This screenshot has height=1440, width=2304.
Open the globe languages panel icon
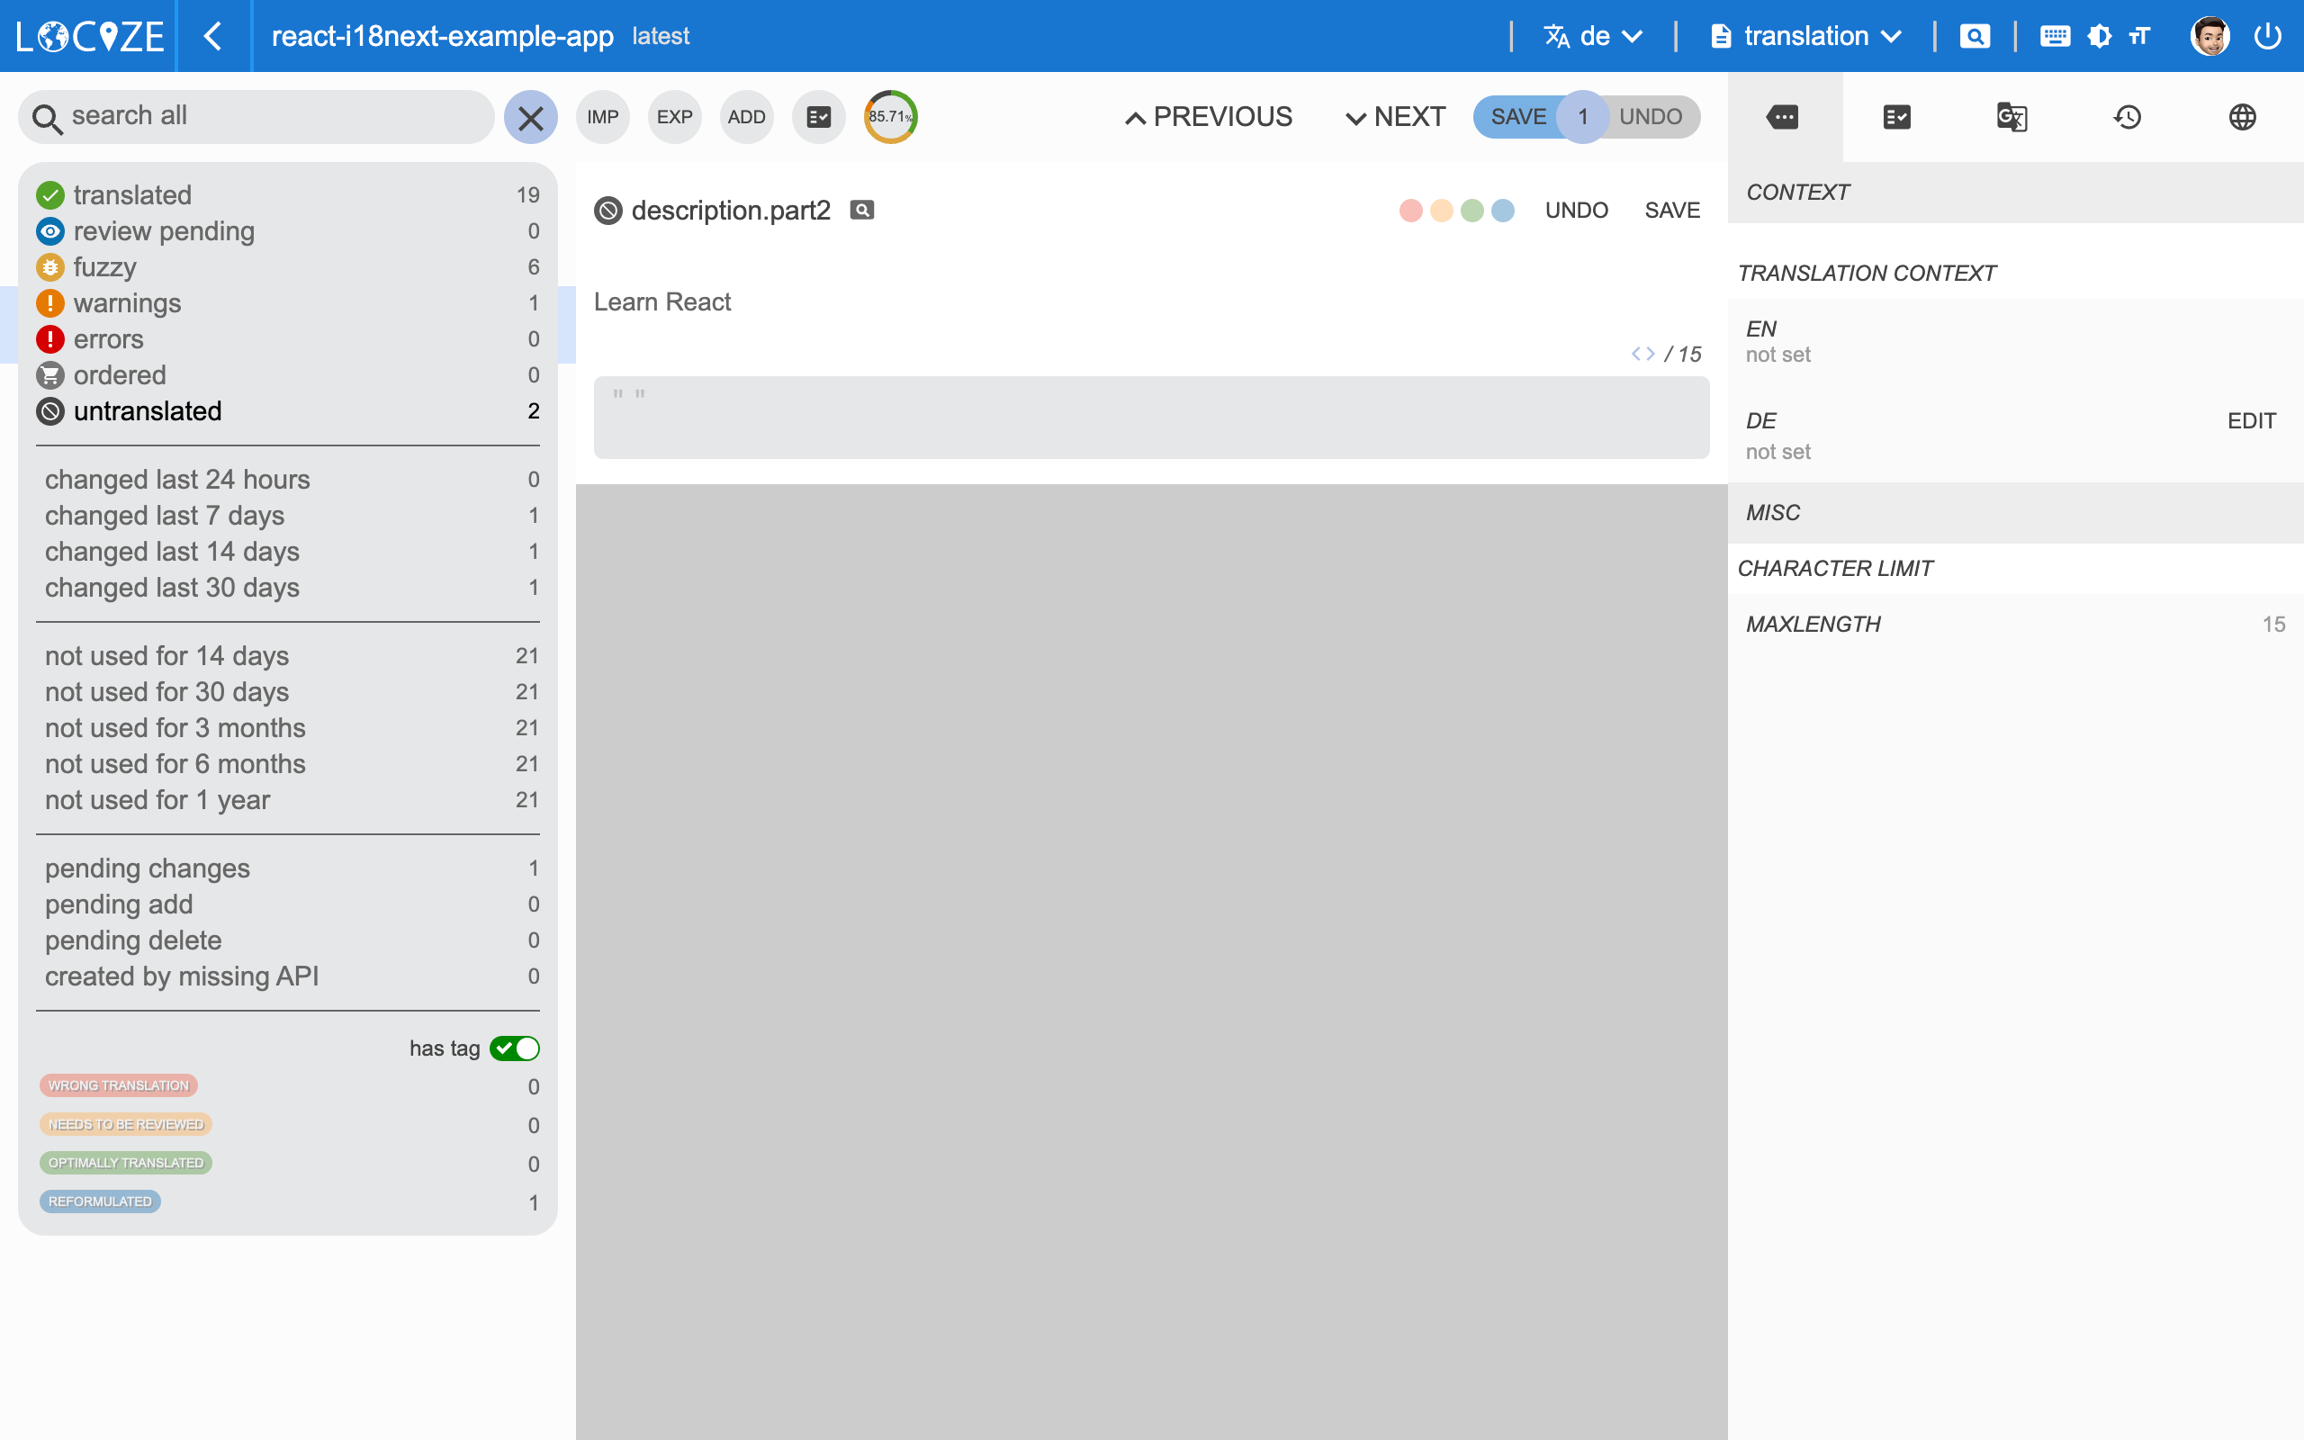click(x=2242, y=117)
